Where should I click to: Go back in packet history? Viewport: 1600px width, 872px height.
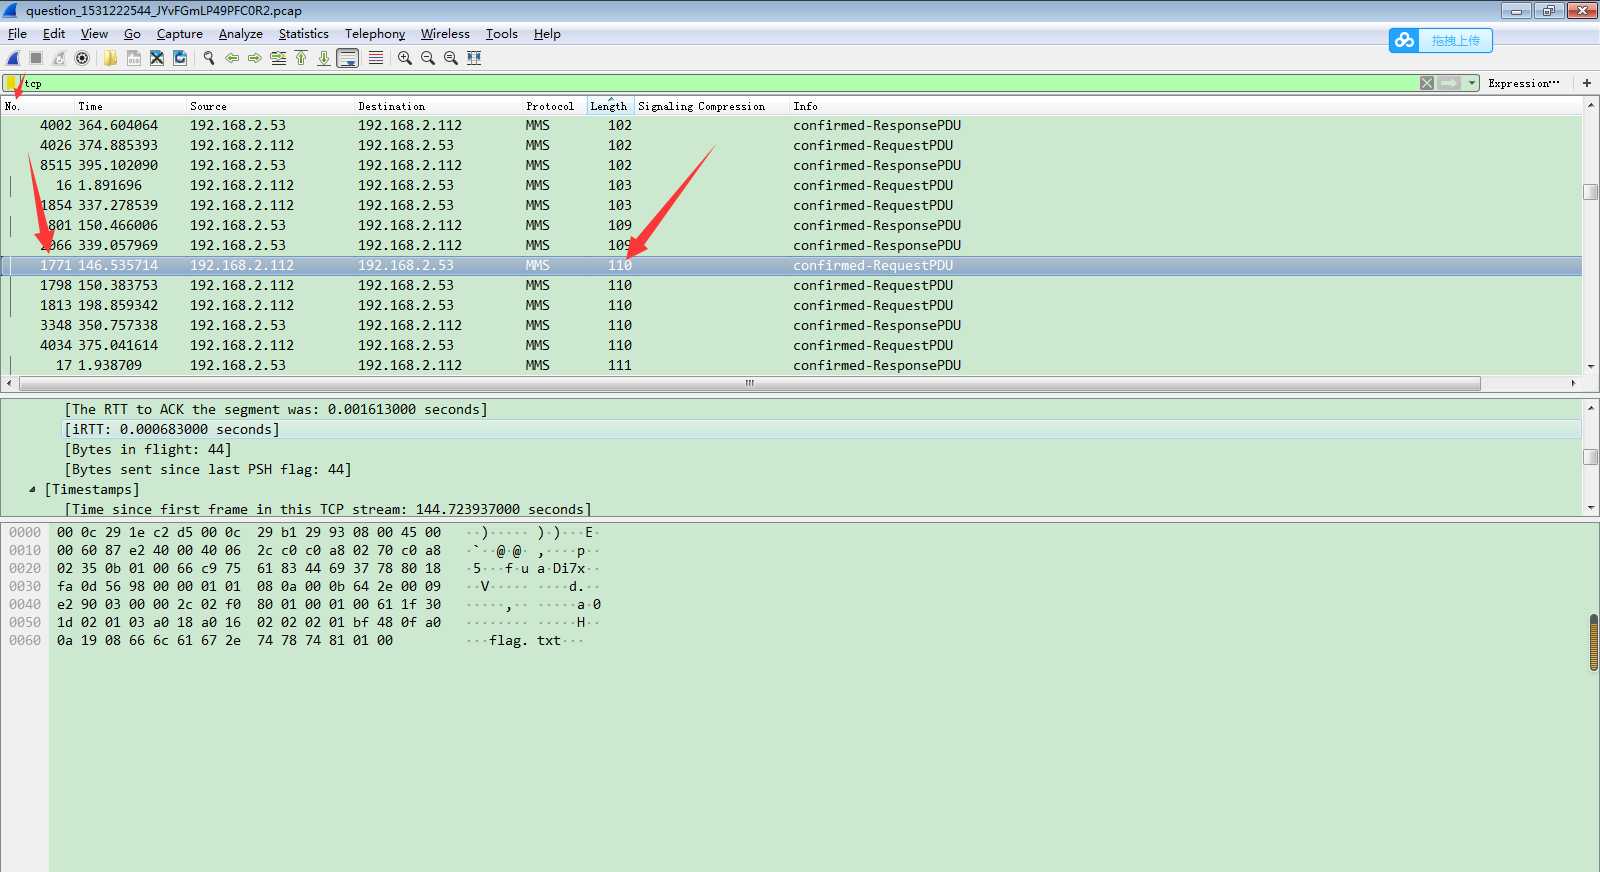(x=232, y=58)
